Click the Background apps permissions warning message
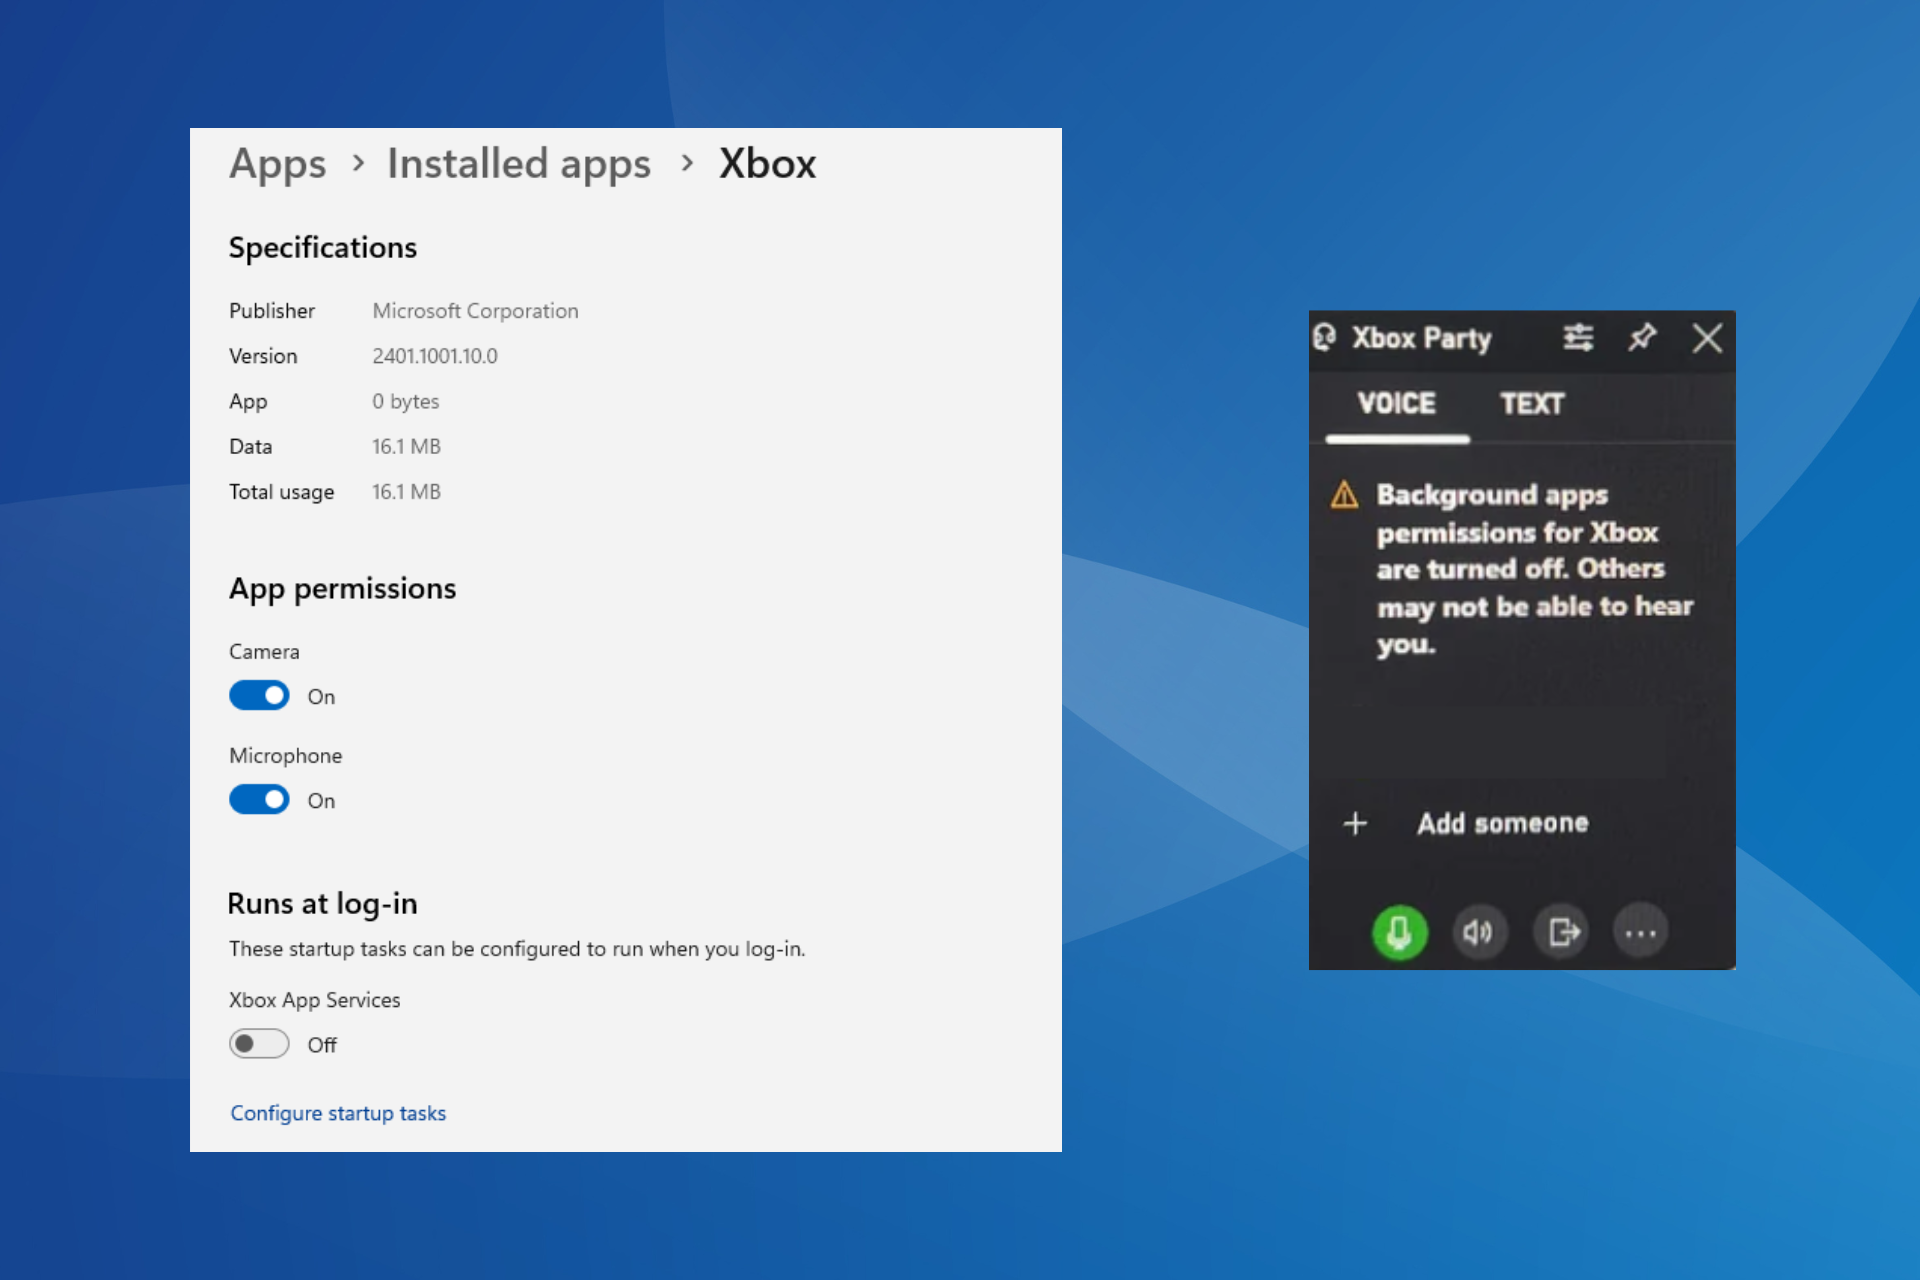This screenshot has width=1920, height=1280. [x=1535, y=569]
